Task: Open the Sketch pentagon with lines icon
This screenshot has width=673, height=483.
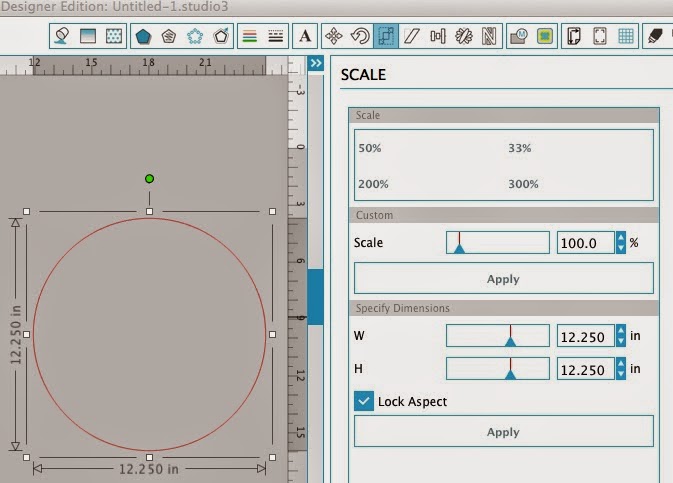Action: pyautogui.click(x=169, y=36)
